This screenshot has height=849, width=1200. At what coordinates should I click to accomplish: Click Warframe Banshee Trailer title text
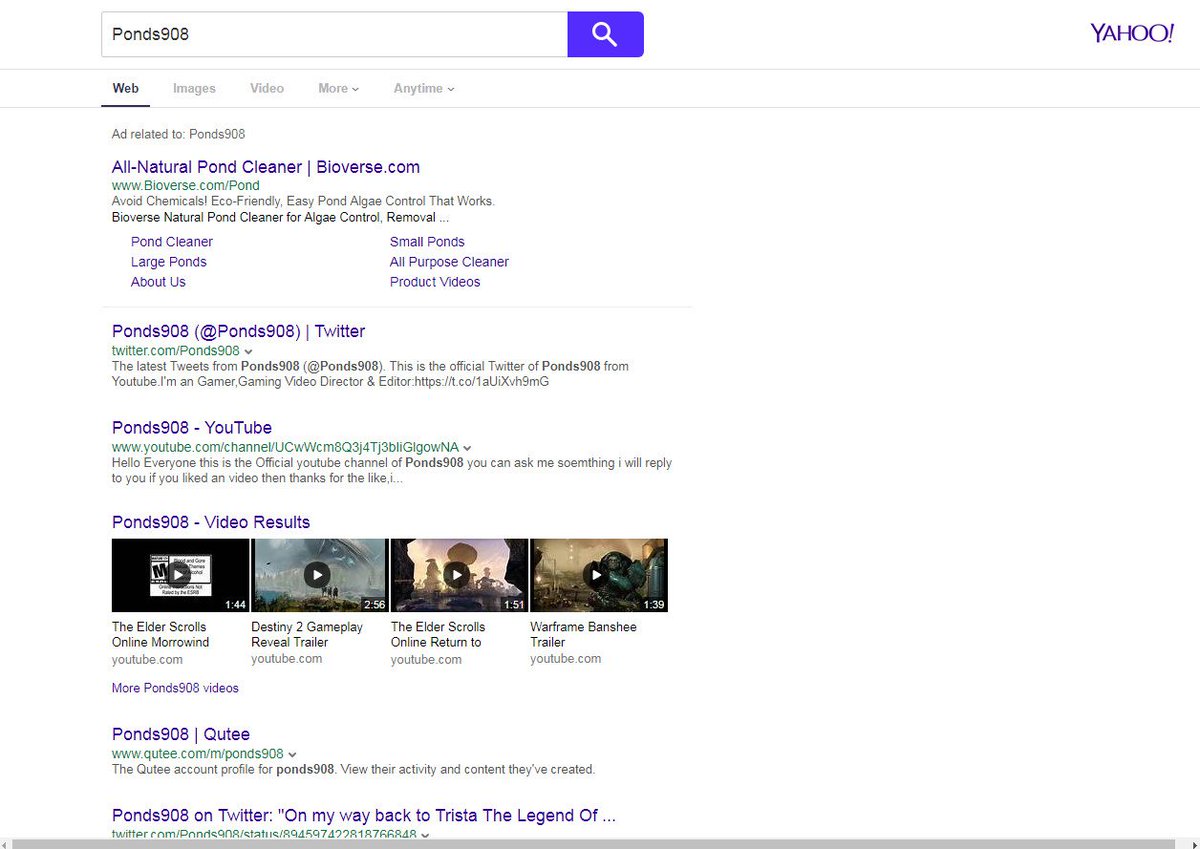[x=583, y=635]
